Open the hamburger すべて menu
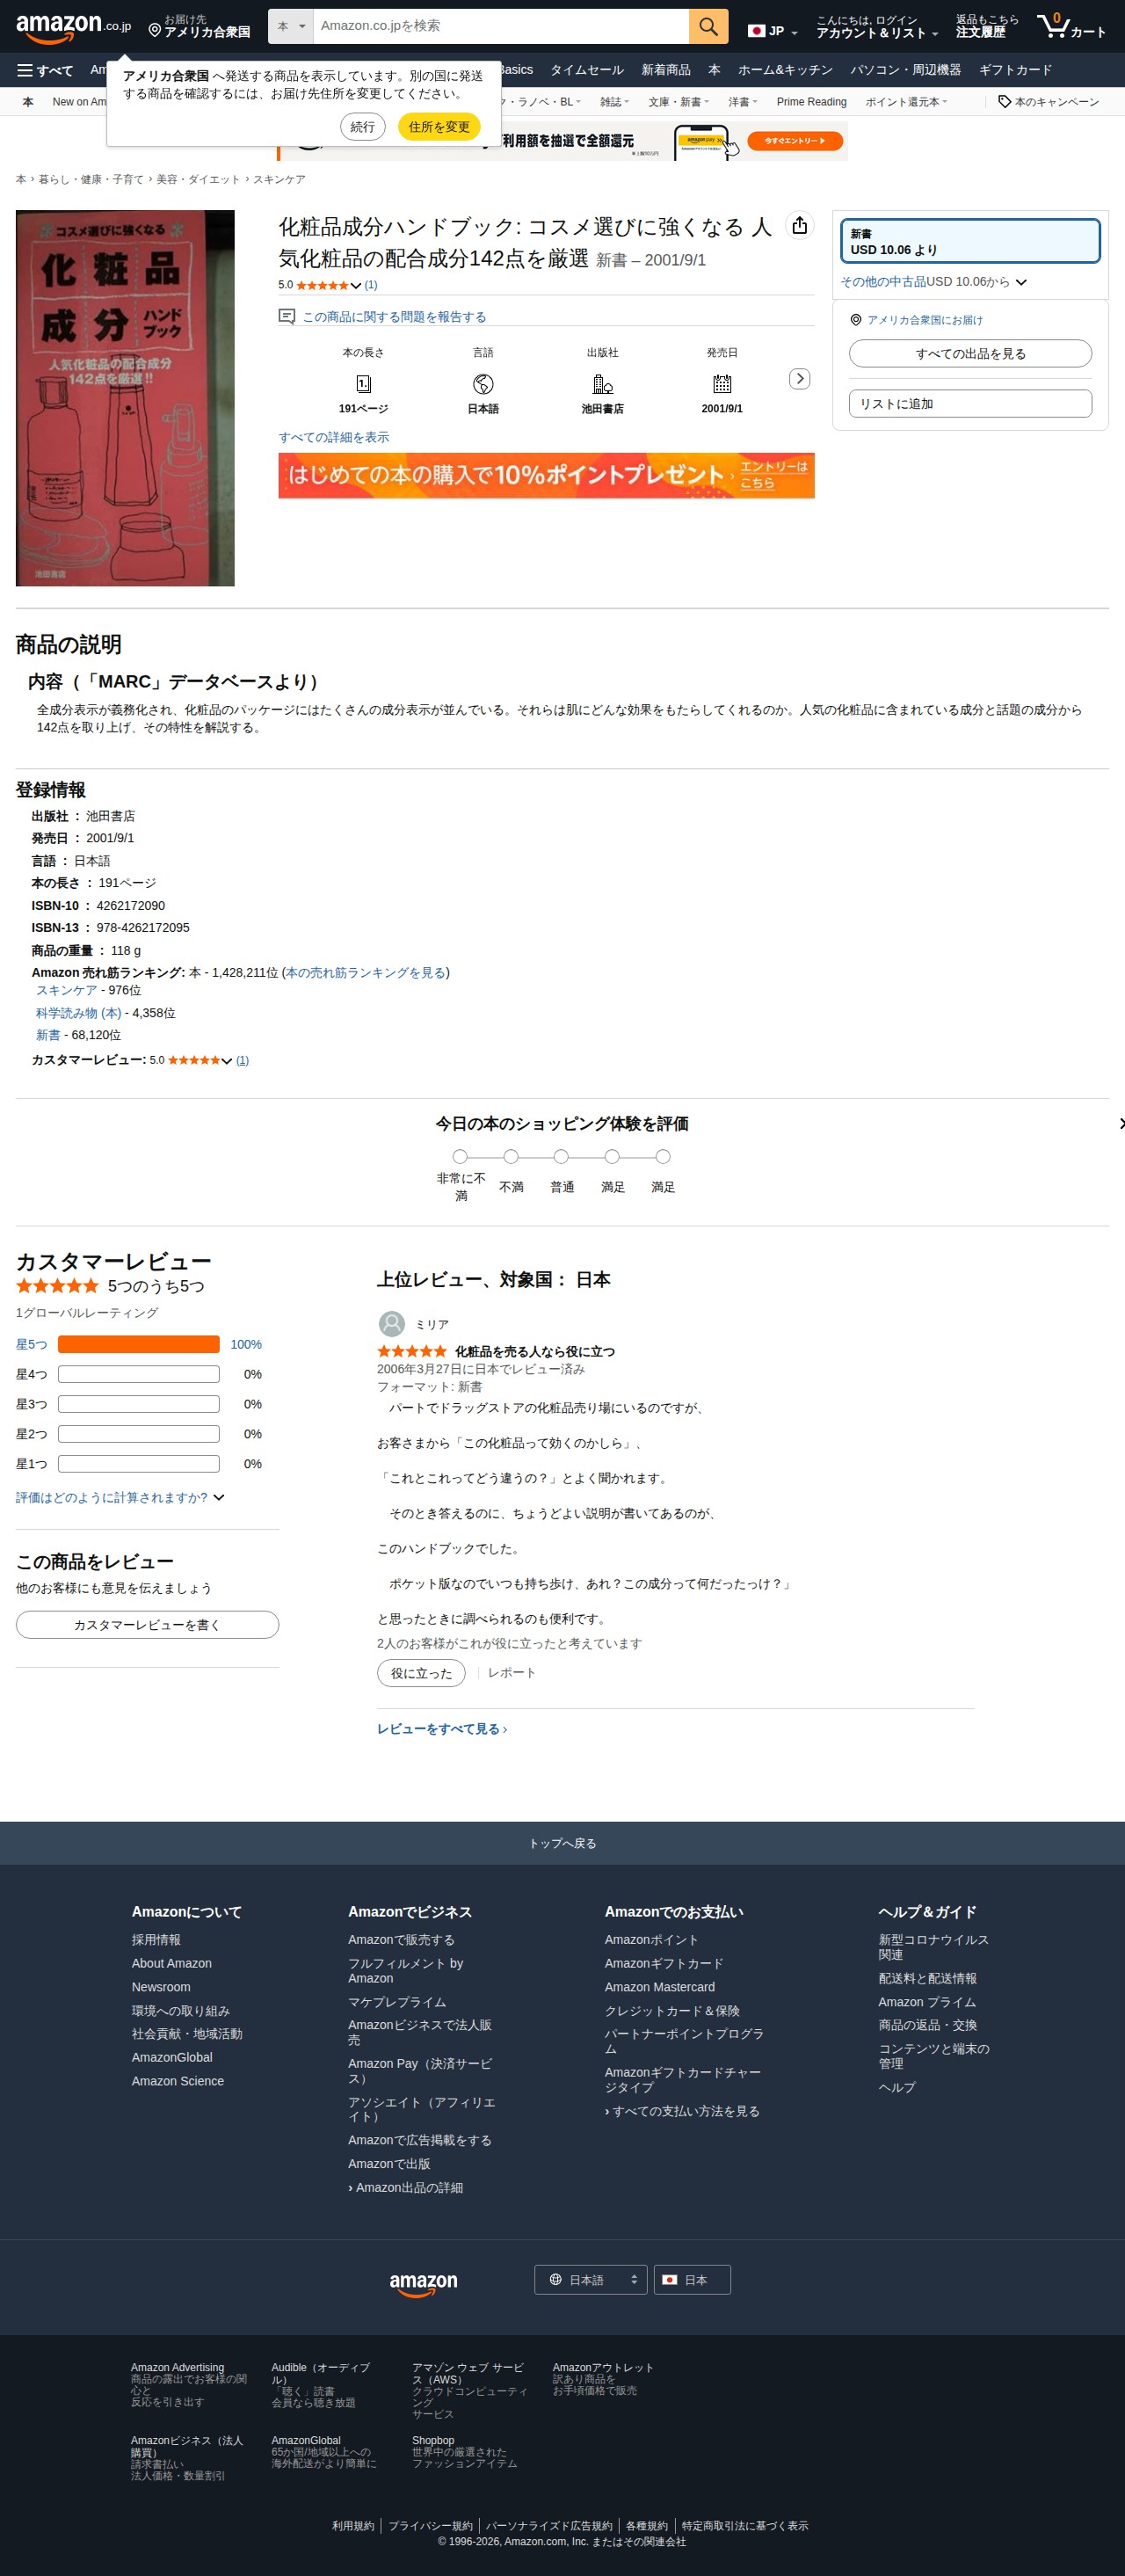The width and height of the screenshot is (1125, 2576). (x=45, y=70)
